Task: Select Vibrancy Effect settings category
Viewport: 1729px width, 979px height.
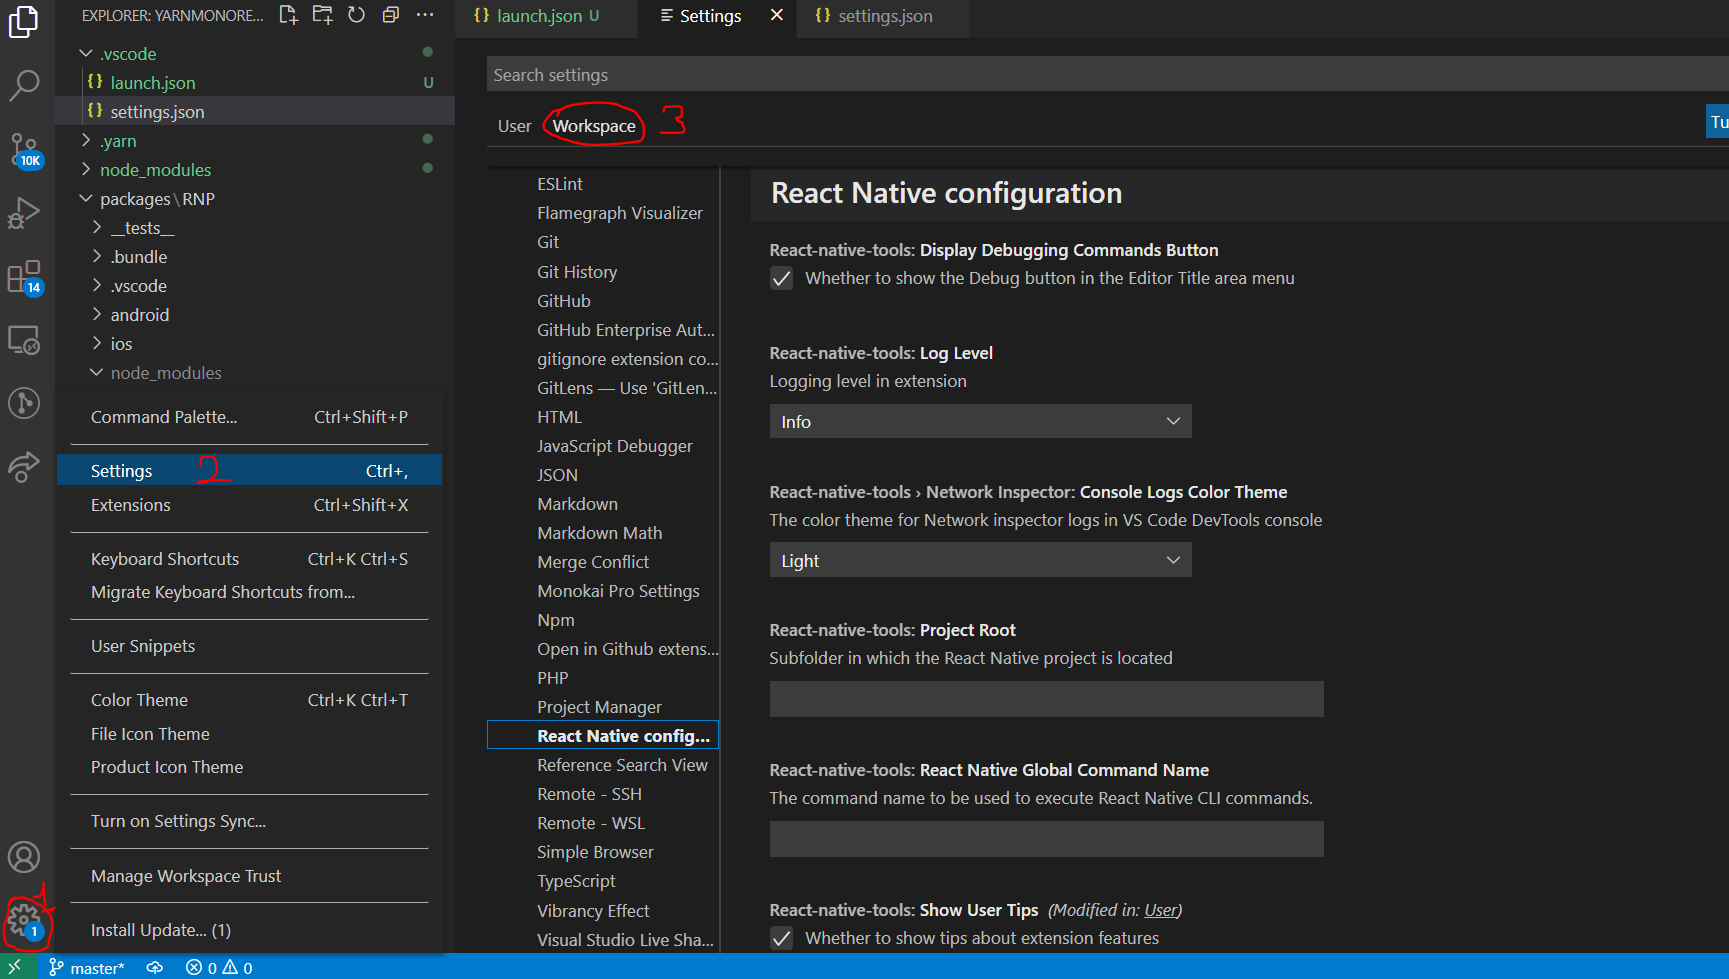Action: pyautogui.click(x=593, y=911)
